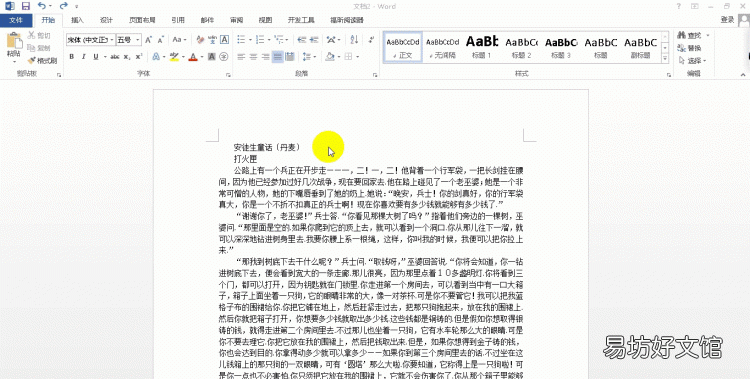The width and height of the screenshot is (750, 379).
Task: Open line spacing dropdown
Action: point(309,57)
